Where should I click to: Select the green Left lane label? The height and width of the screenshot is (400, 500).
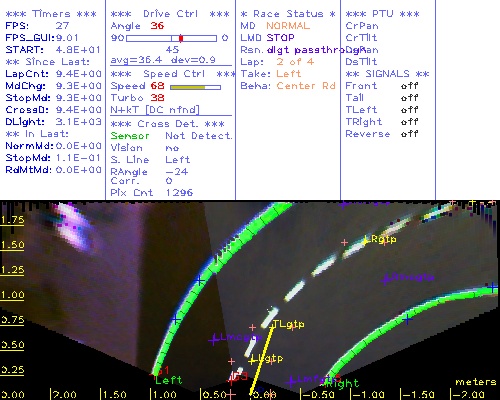(169, 380)
